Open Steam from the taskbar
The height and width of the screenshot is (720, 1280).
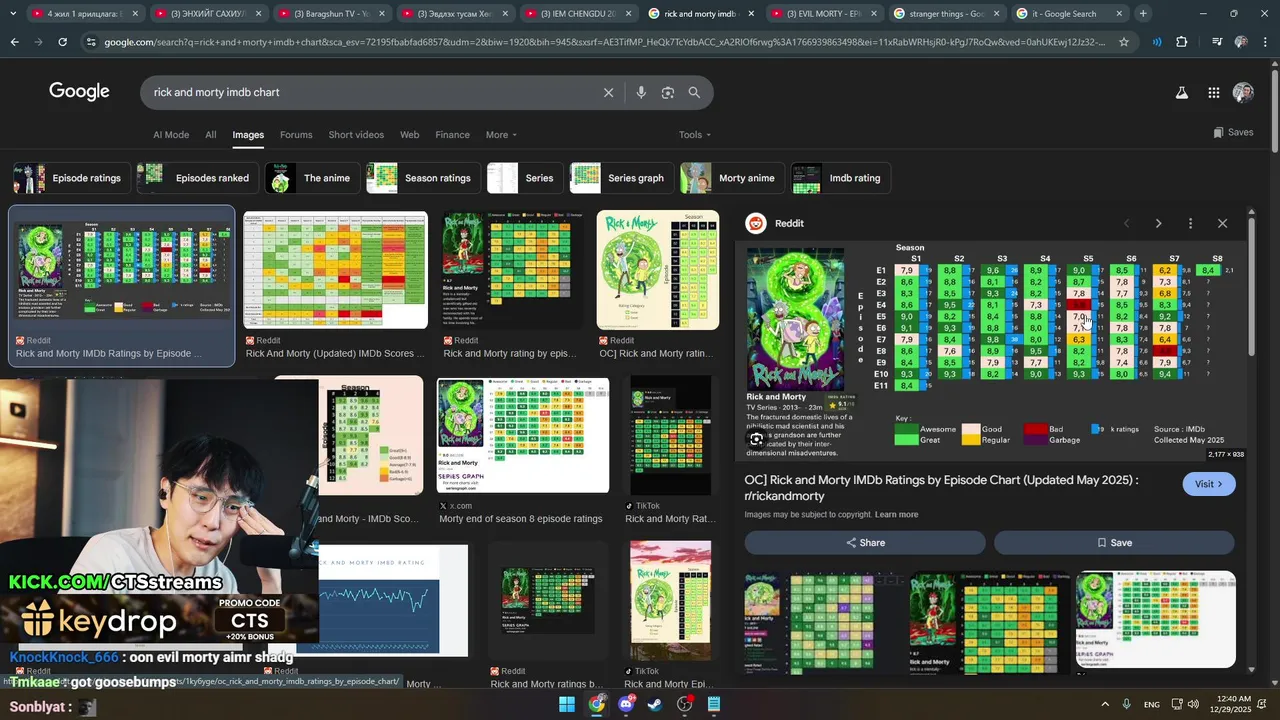coord(655,704)
